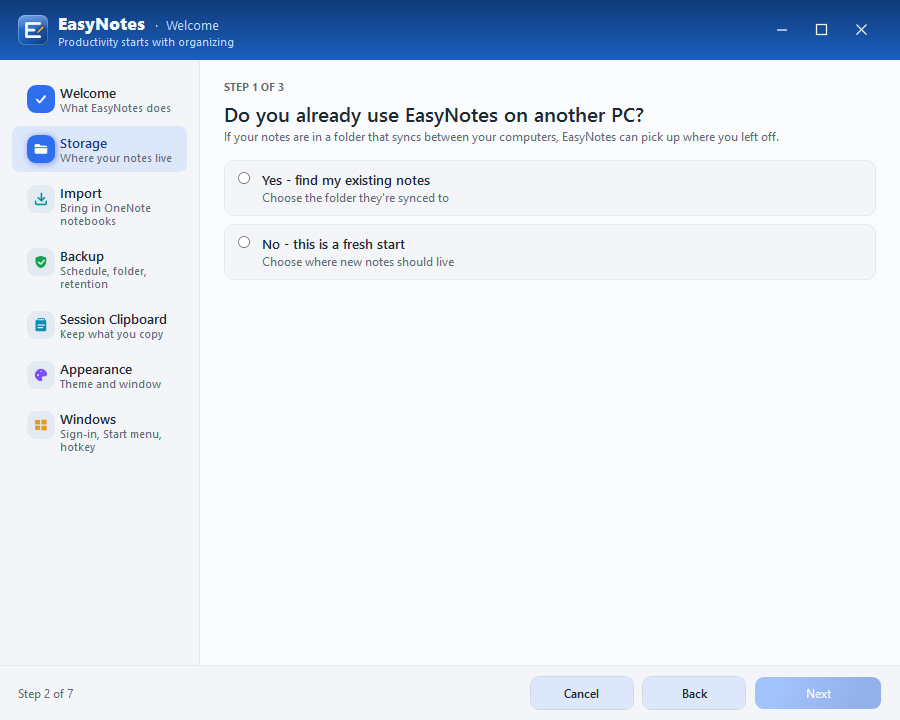Go to the Windows step label

click(x=88, y=419)
